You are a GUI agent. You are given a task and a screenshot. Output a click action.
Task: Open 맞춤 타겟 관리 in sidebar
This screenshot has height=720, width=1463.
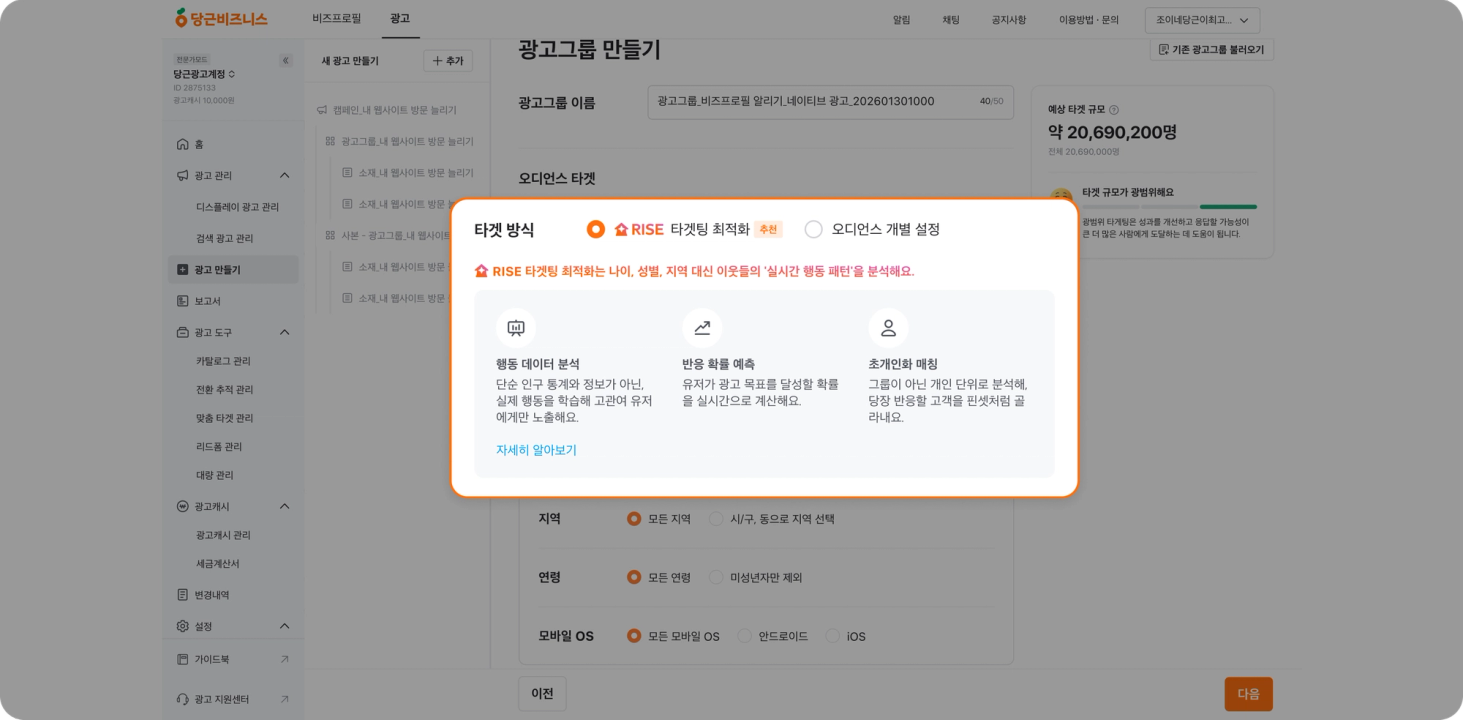[225, 418]
